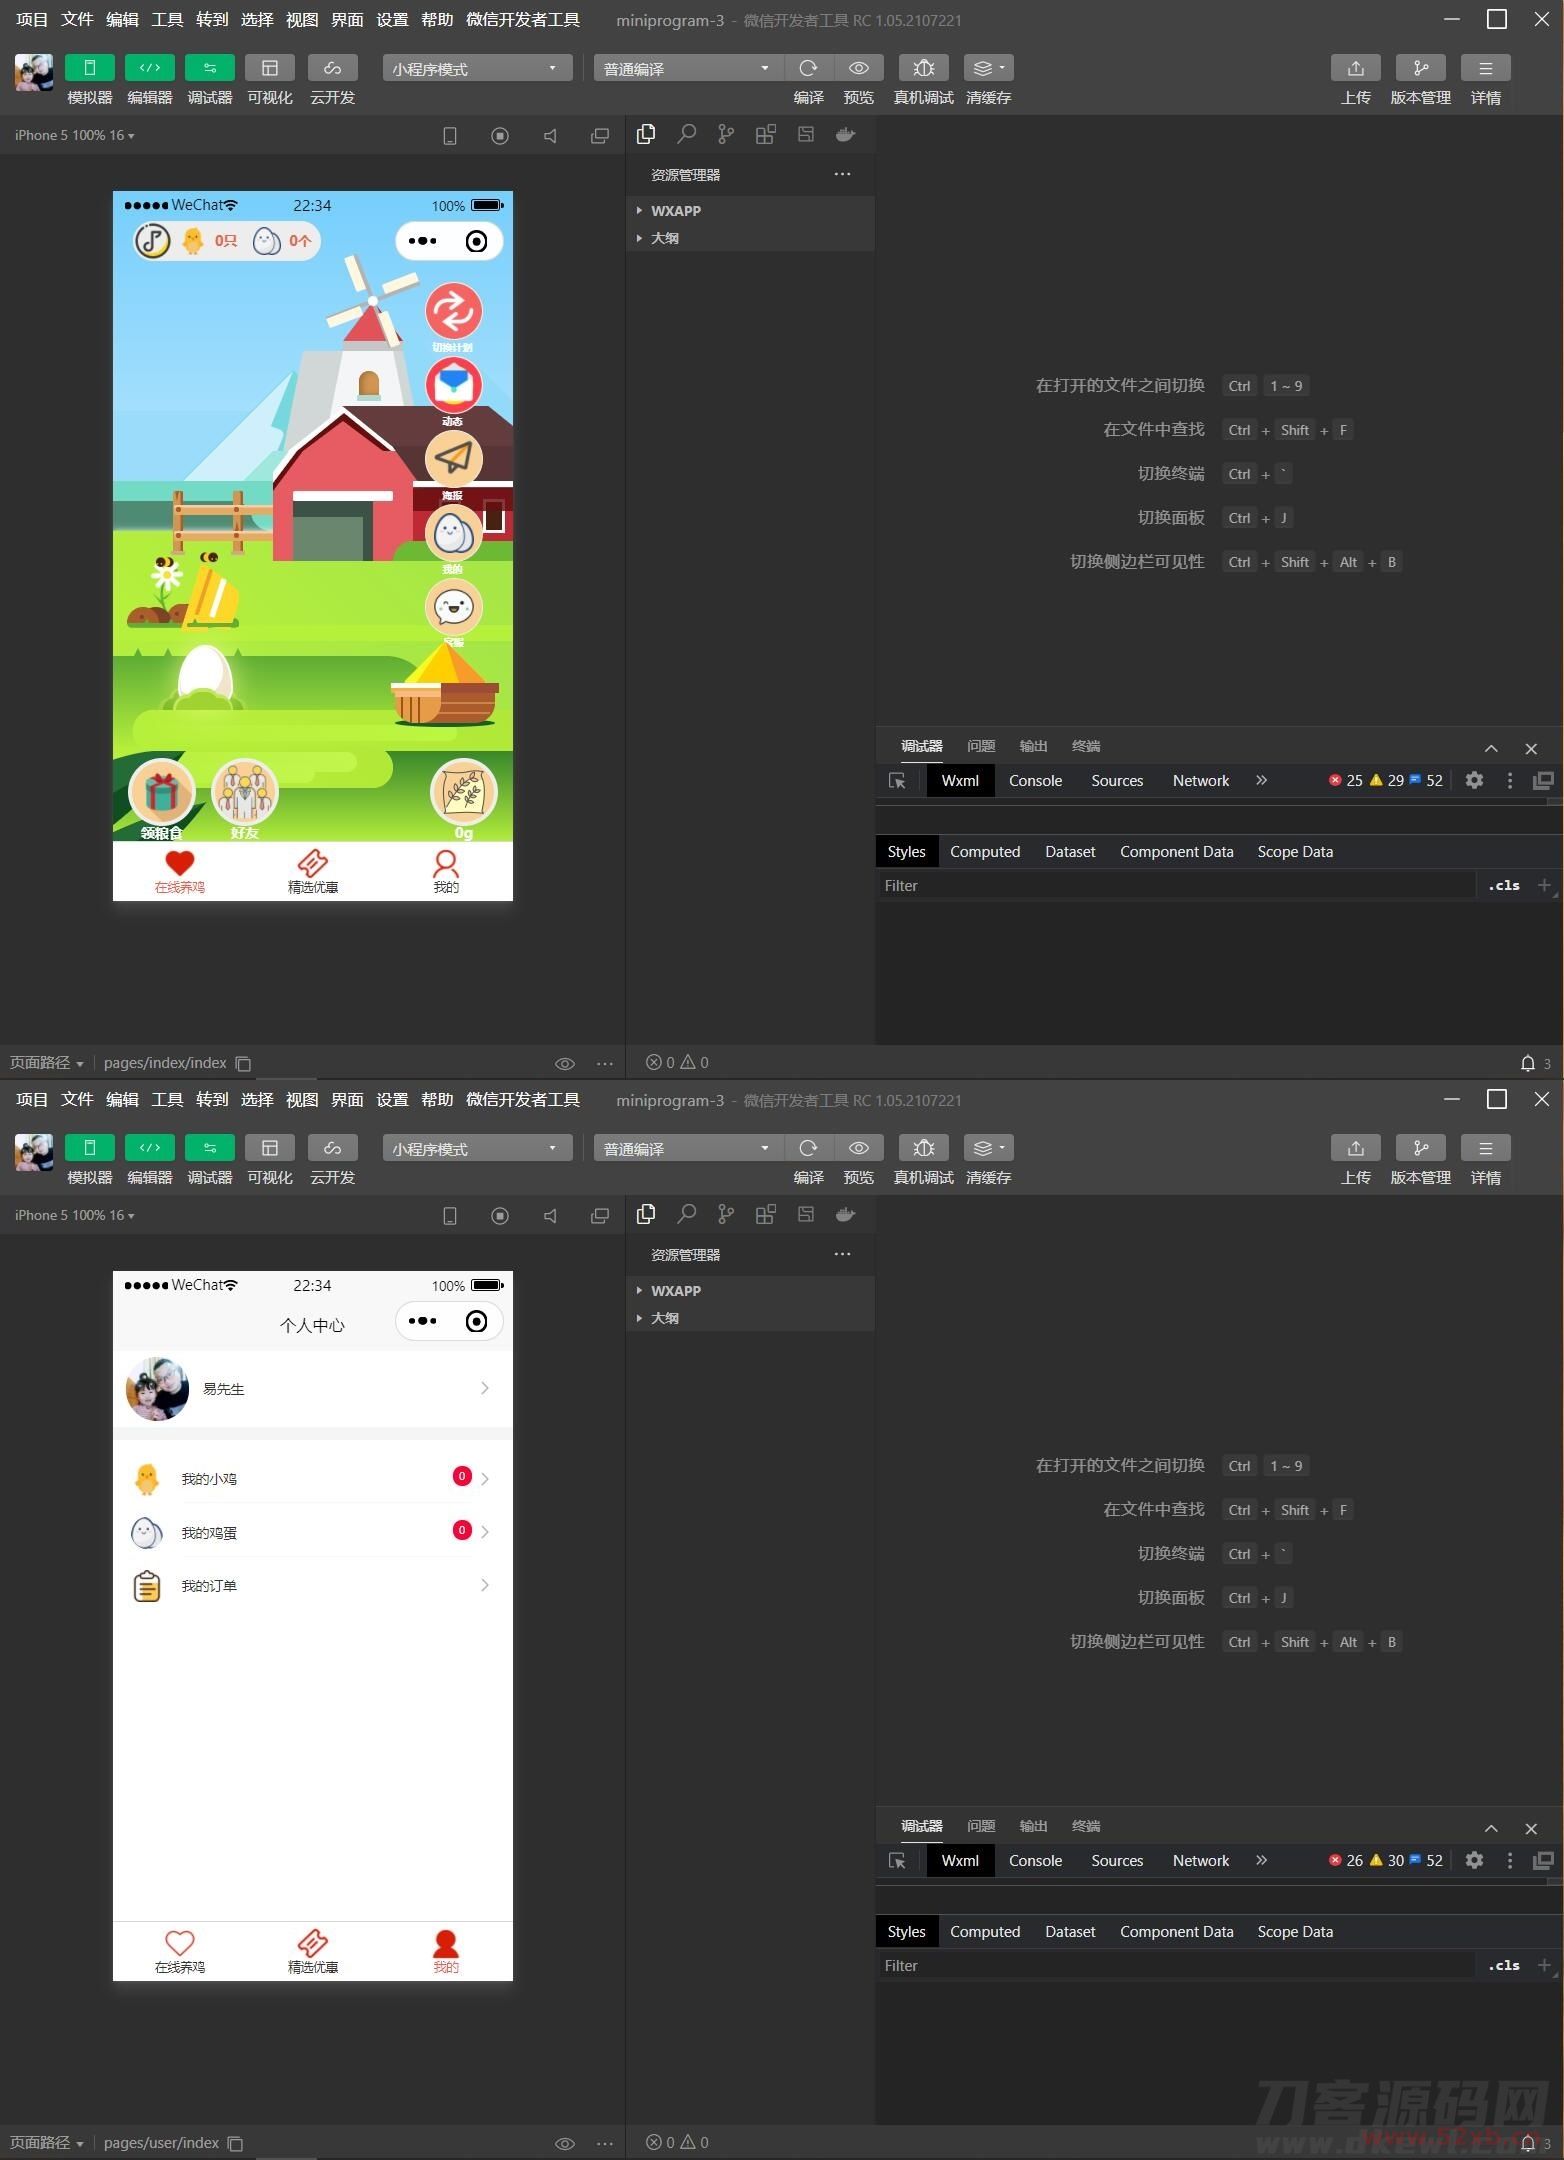Click the red error badge showing 25
Screen dimensions: 1564x2160
coord(1345,781)
